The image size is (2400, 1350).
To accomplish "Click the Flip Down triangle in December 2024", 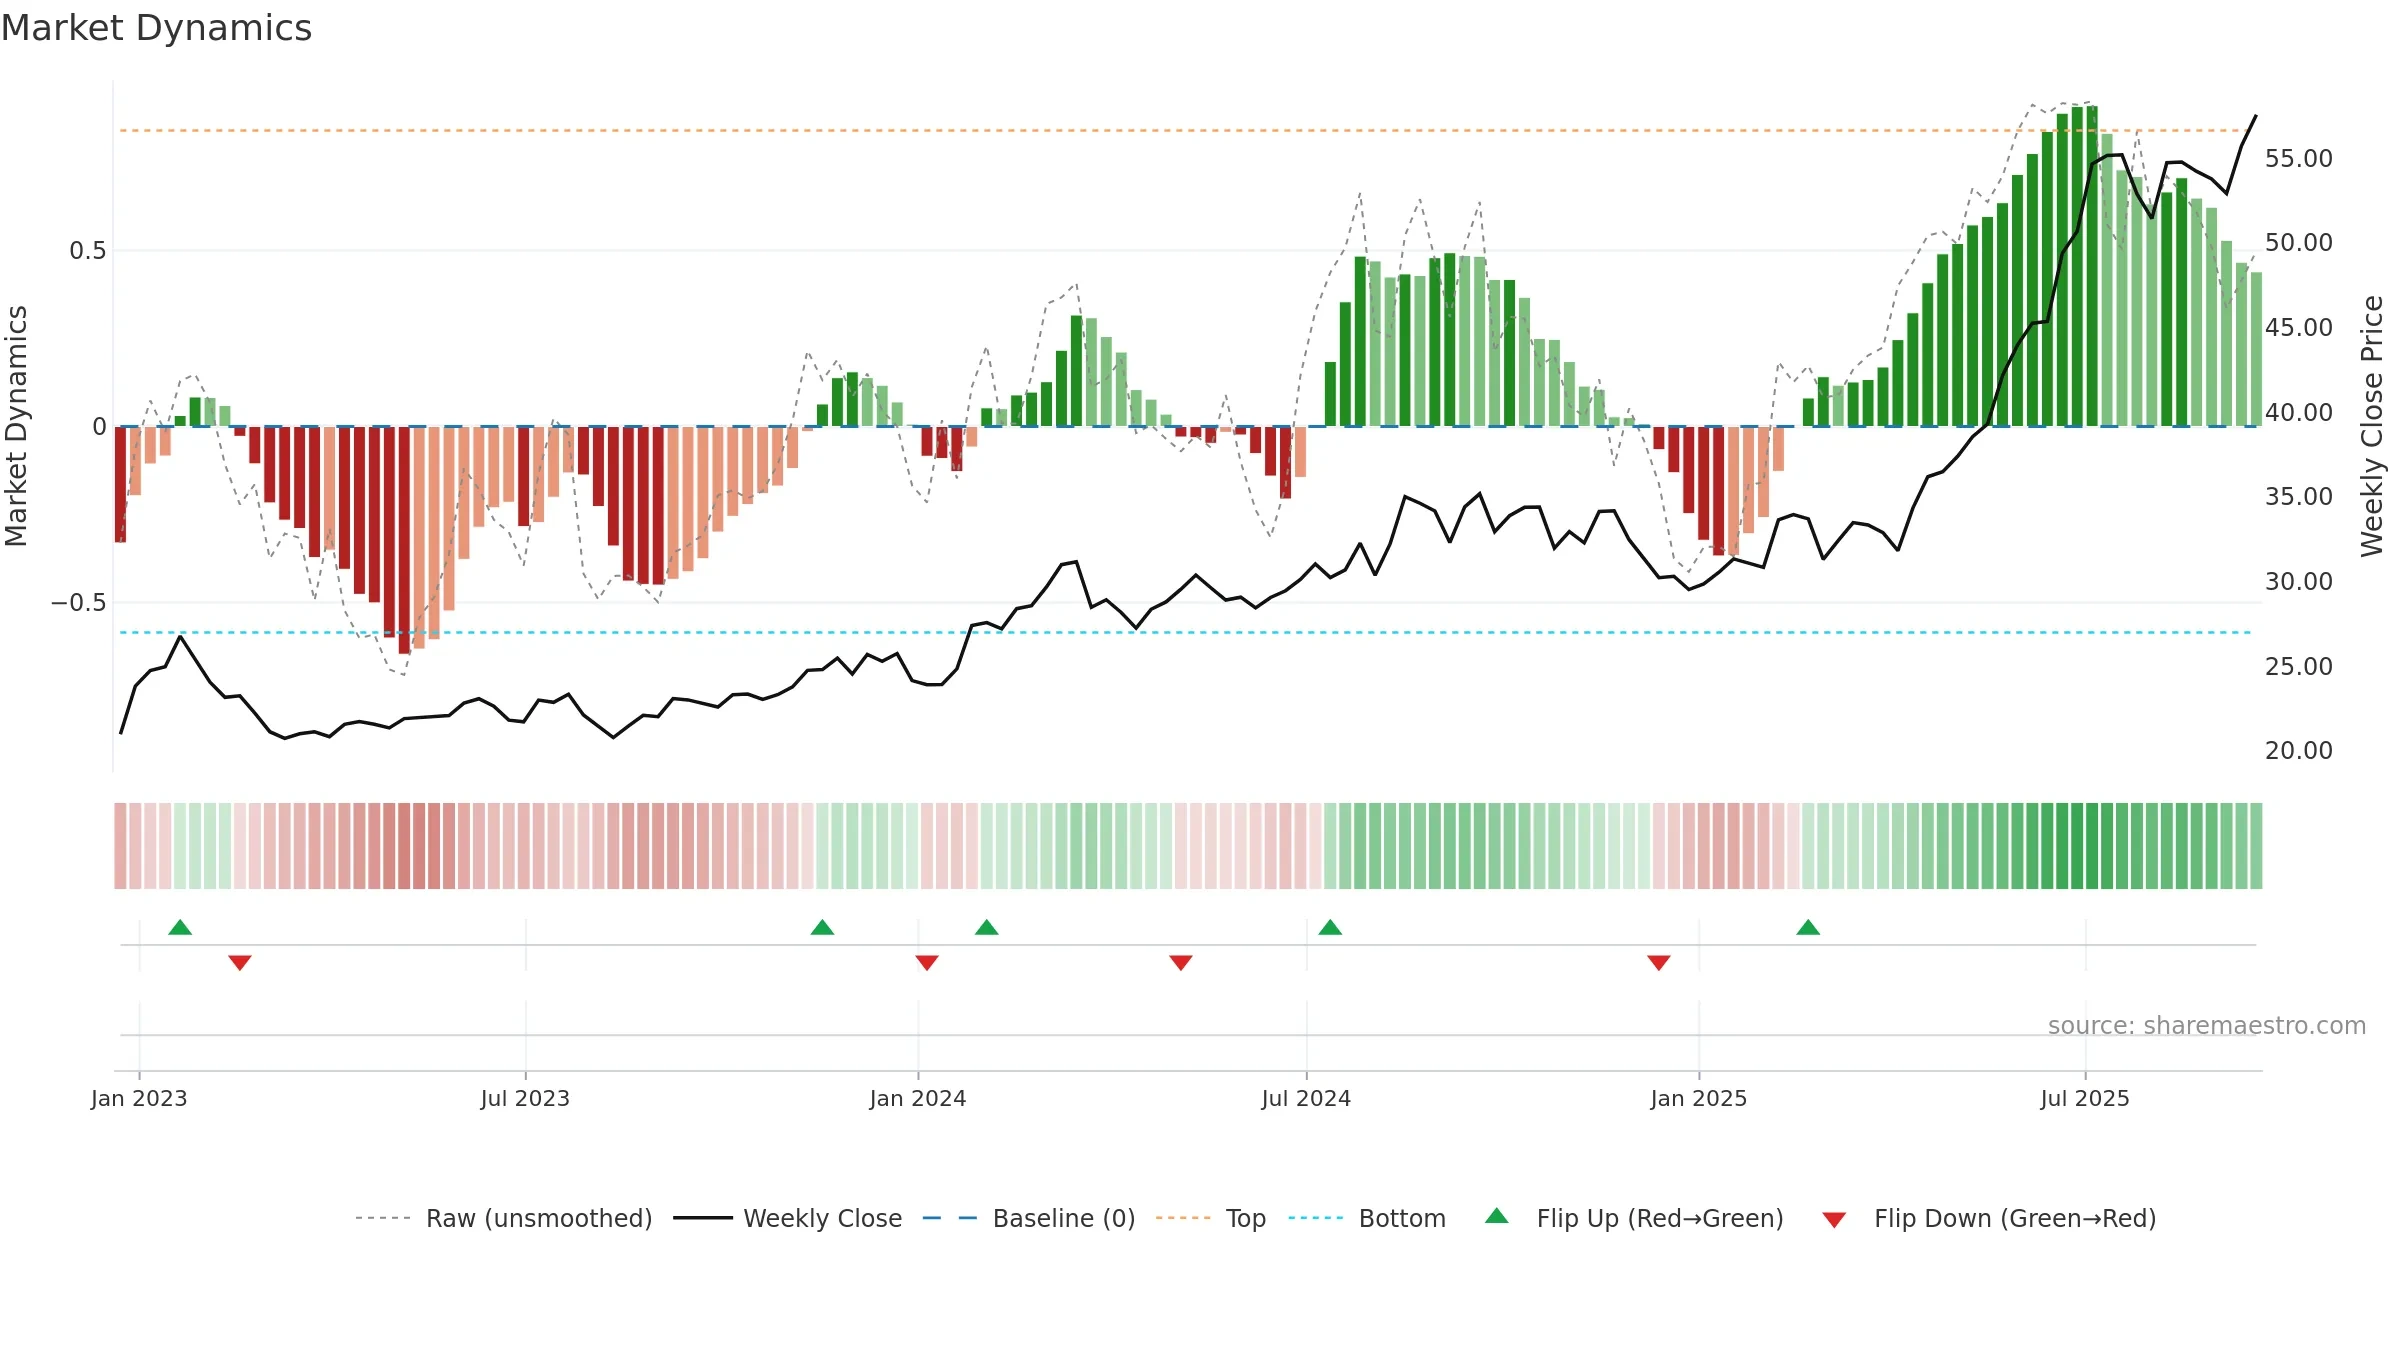I will [1659, 963].
